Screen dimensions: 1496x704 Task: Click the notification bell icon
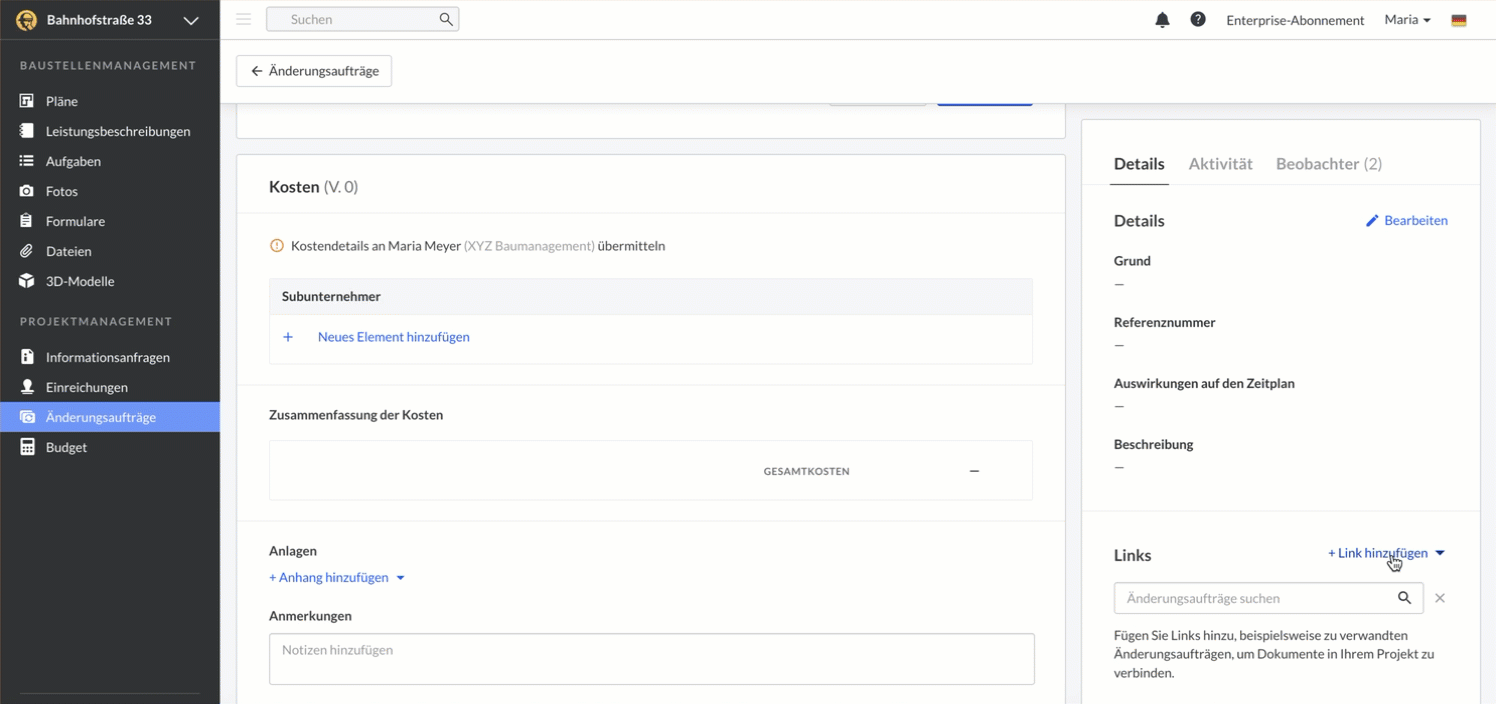point(1162,20)
